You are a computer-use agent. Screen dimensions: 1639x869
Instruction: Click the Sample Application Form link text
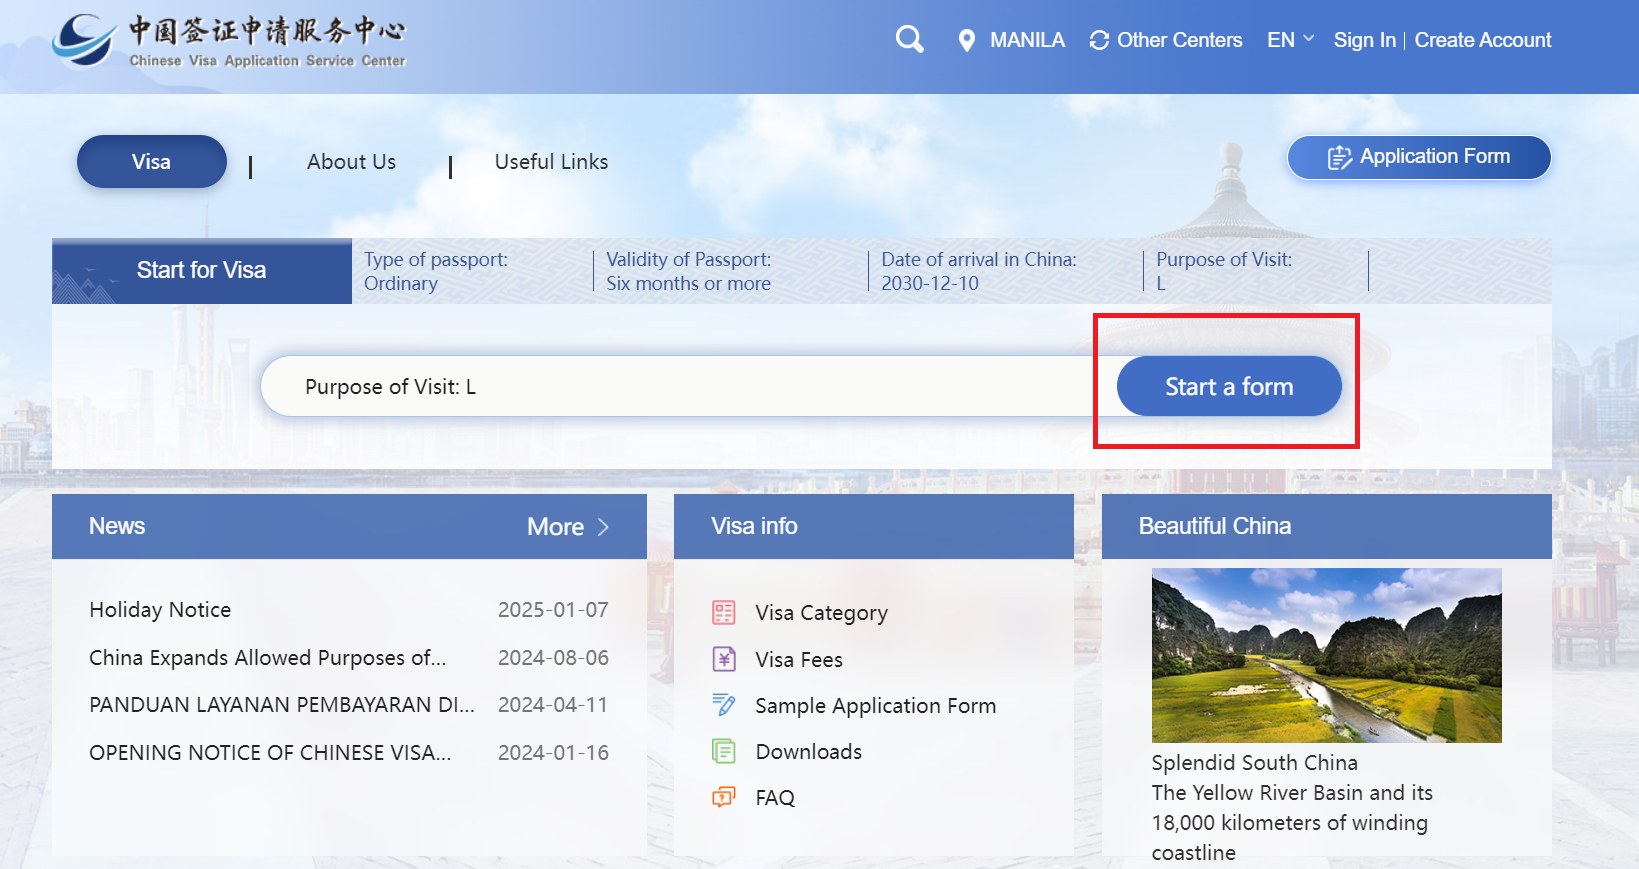coord(876,706)
